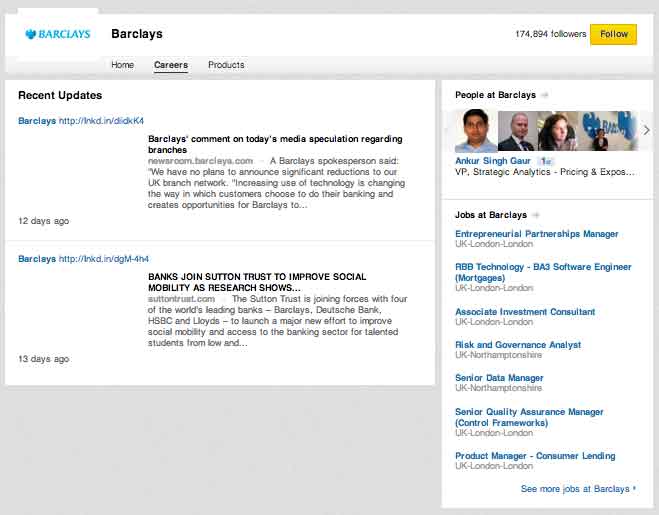Click the Recent Updates heading
659x515 pixels.
tap(60, 95)
